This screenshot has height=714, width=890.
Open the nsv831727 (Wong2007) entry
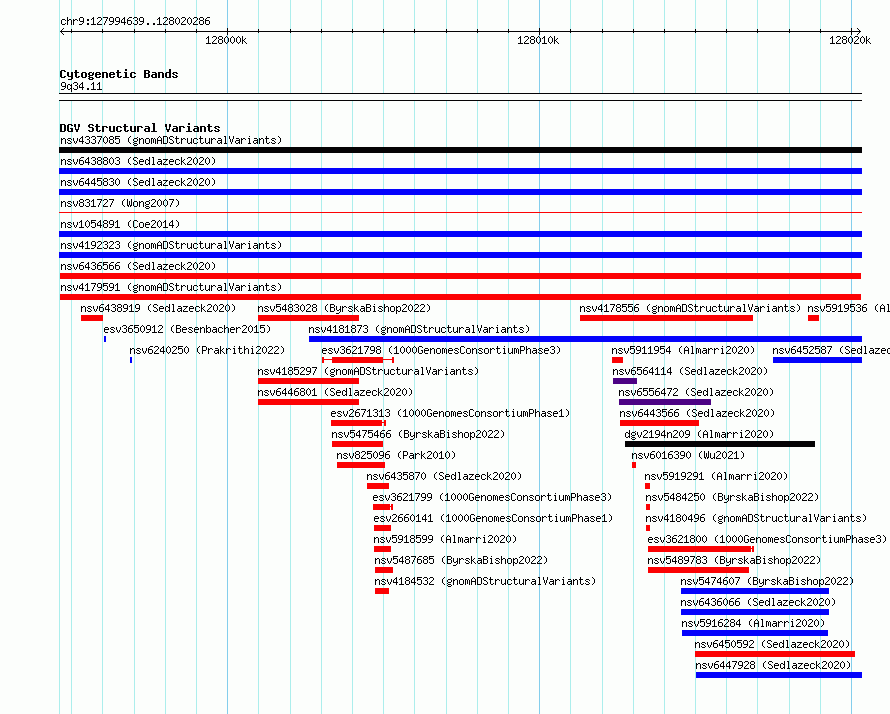(x=120, y=203)
